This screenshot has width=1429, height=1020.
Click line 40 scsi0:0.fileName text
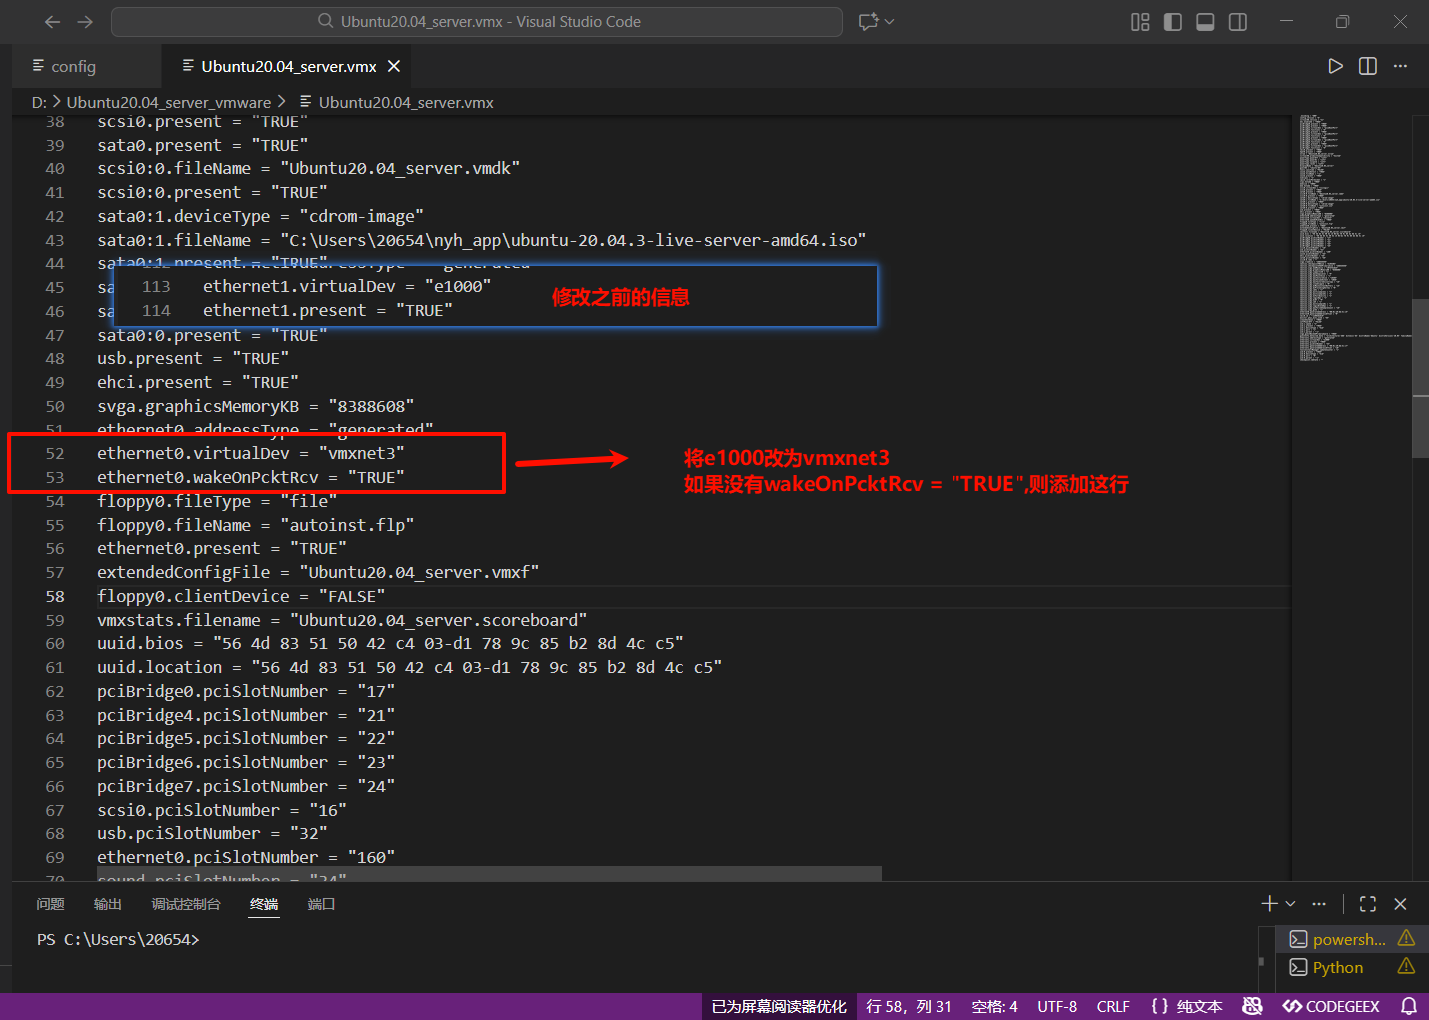click(x=308, y=168)
